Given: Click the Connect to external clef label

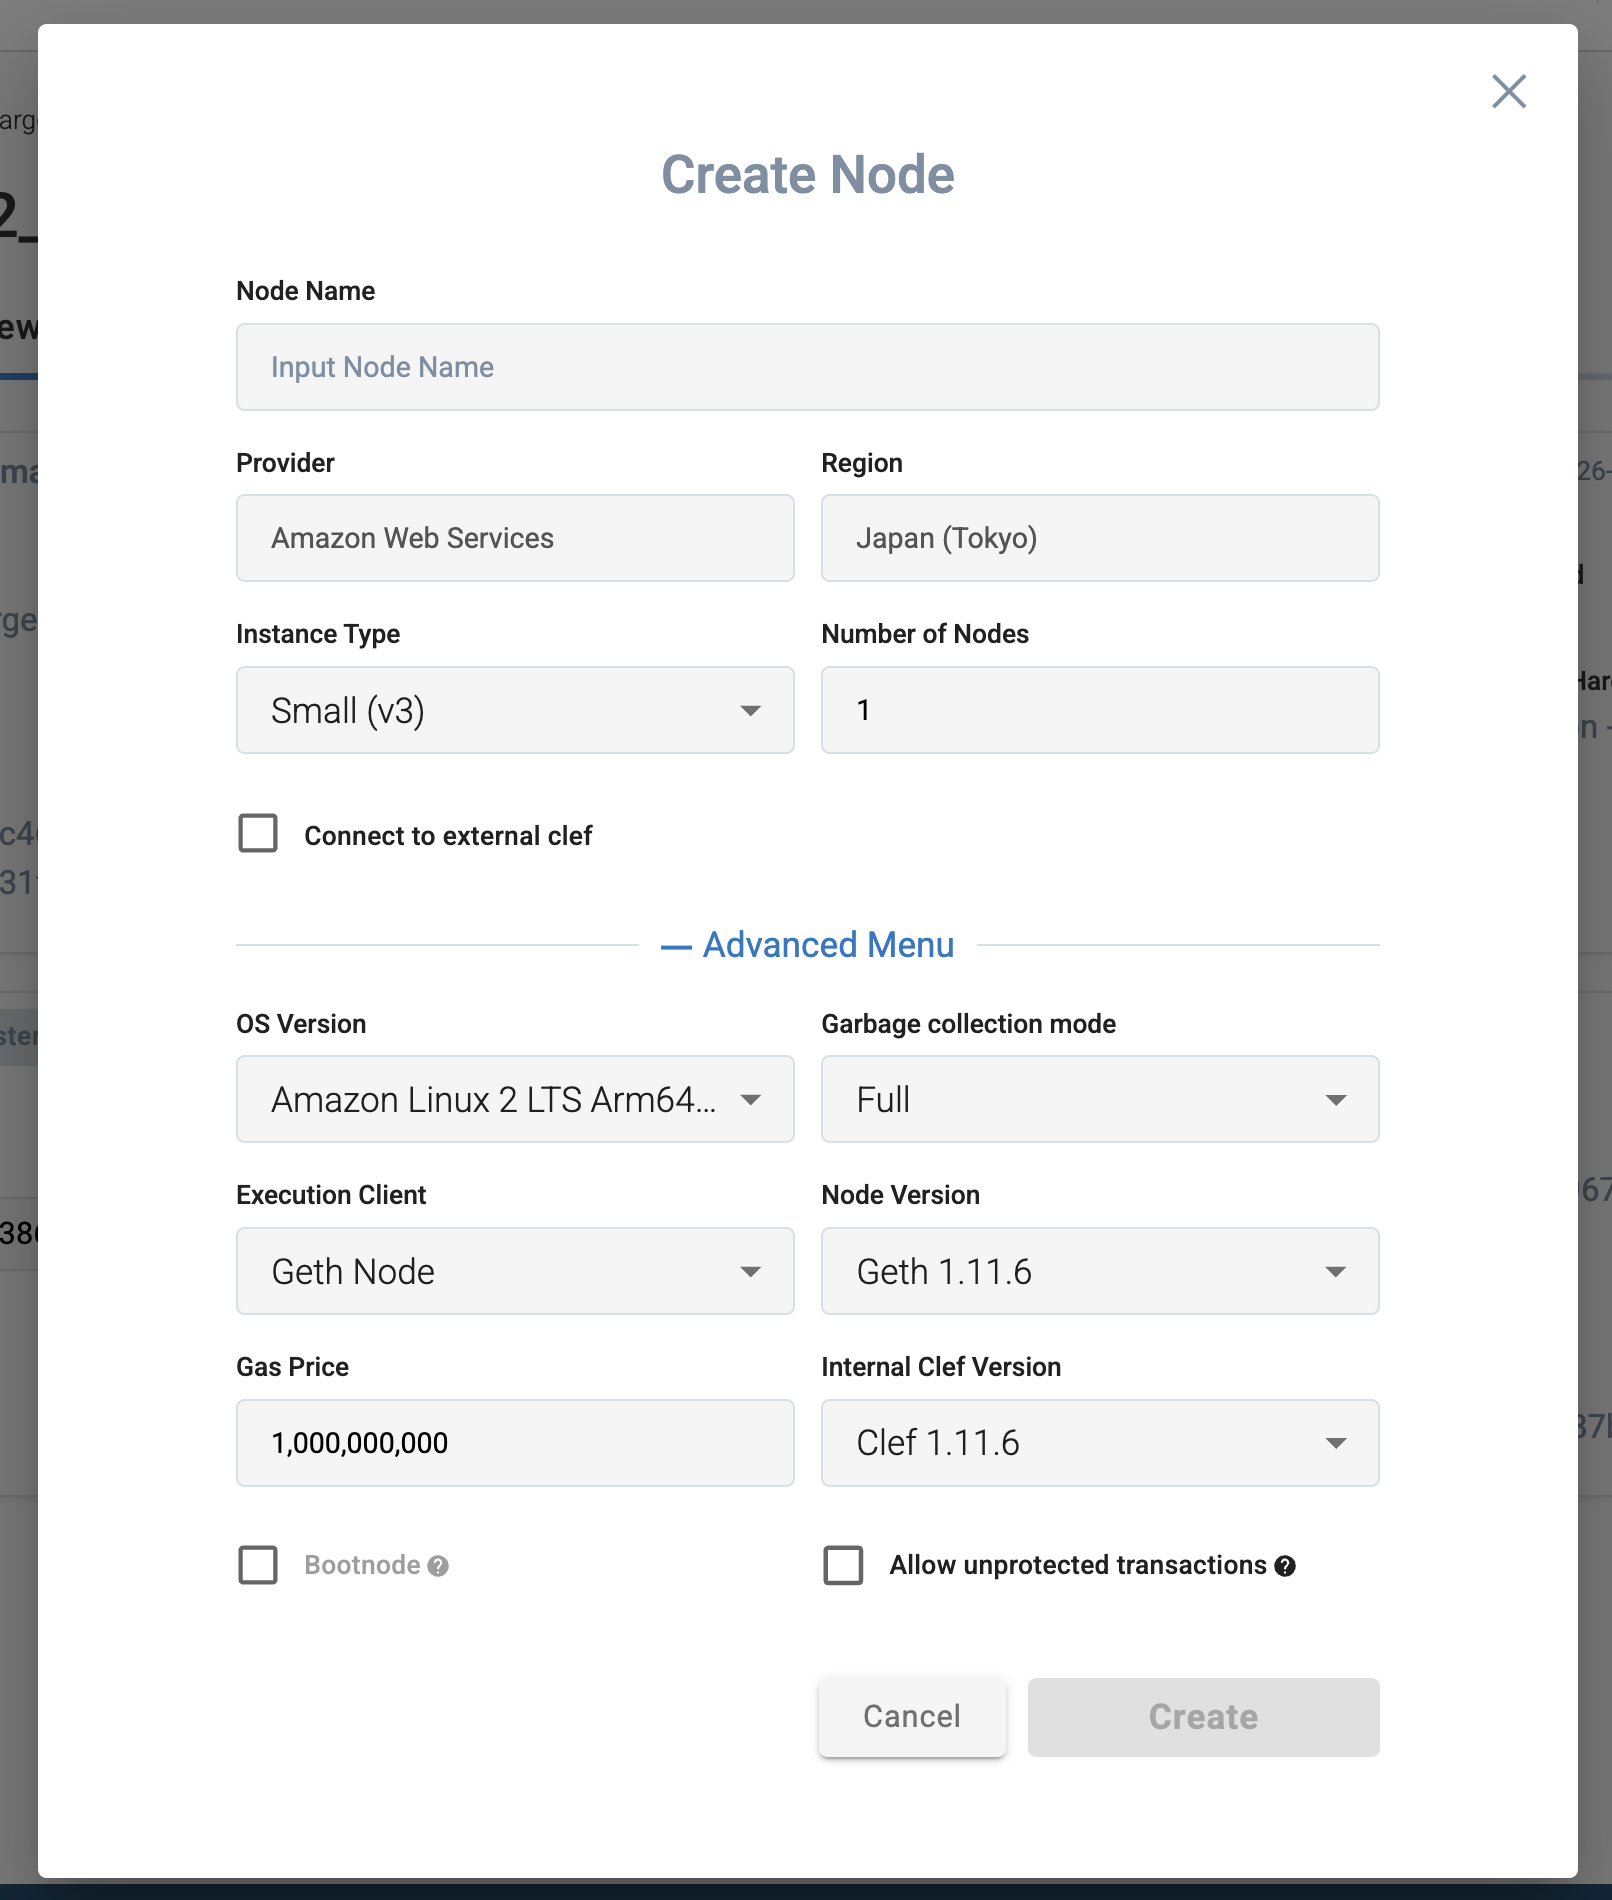Looking at the screenshot, I should click(x=448, y=836).
